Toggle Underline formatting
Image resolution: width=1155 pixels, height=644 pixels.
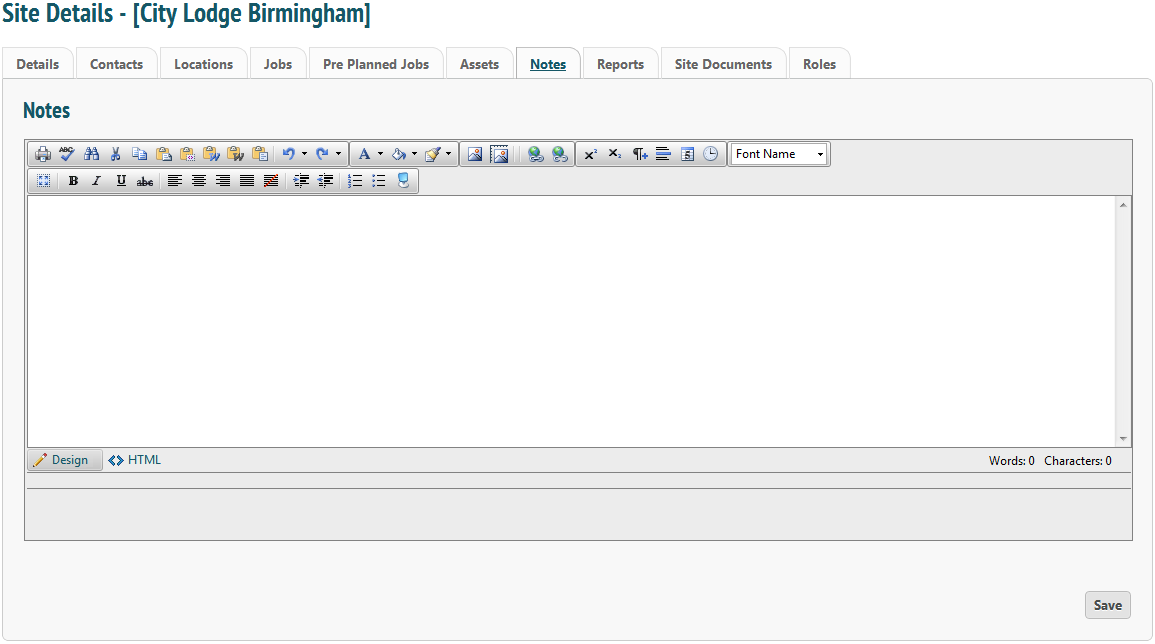point(121,181)
